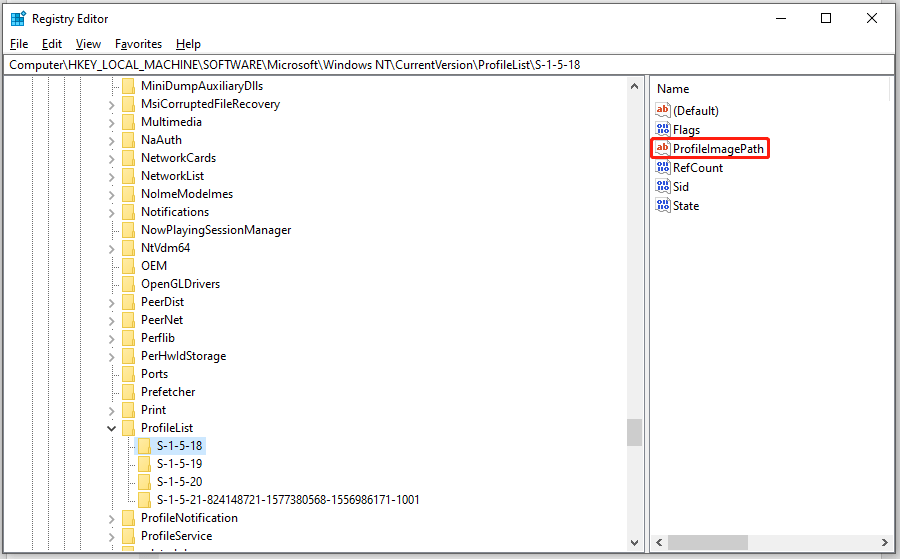Click the Perflib folder icon
This screenshot has height=559, width=900.
coord(129,338)
